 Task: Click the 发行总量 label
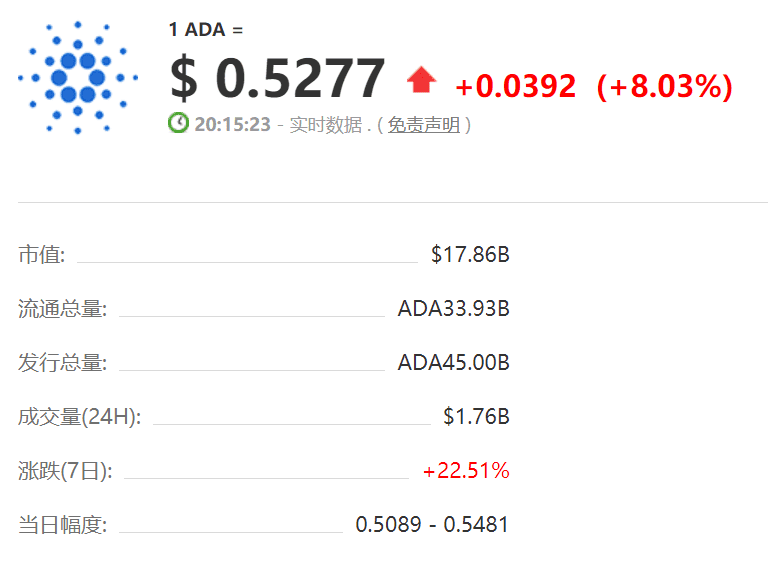click(62, 363)
